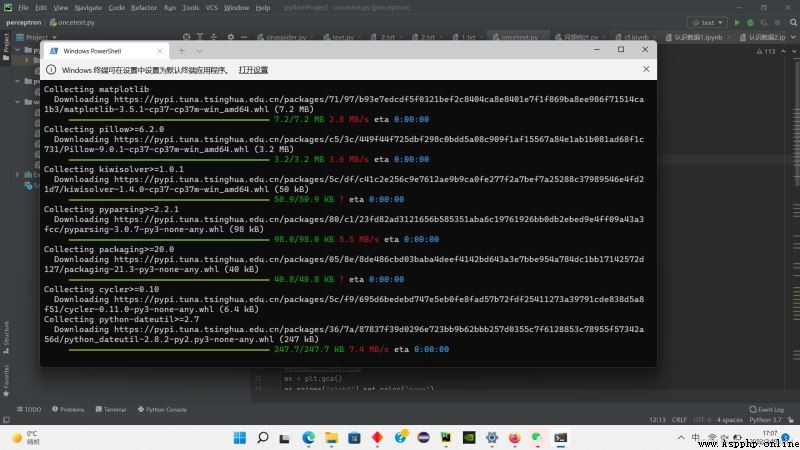Click the green Run button in PyCharm
800x450 pixels.
pyautogui.click(x=737, y=22)
